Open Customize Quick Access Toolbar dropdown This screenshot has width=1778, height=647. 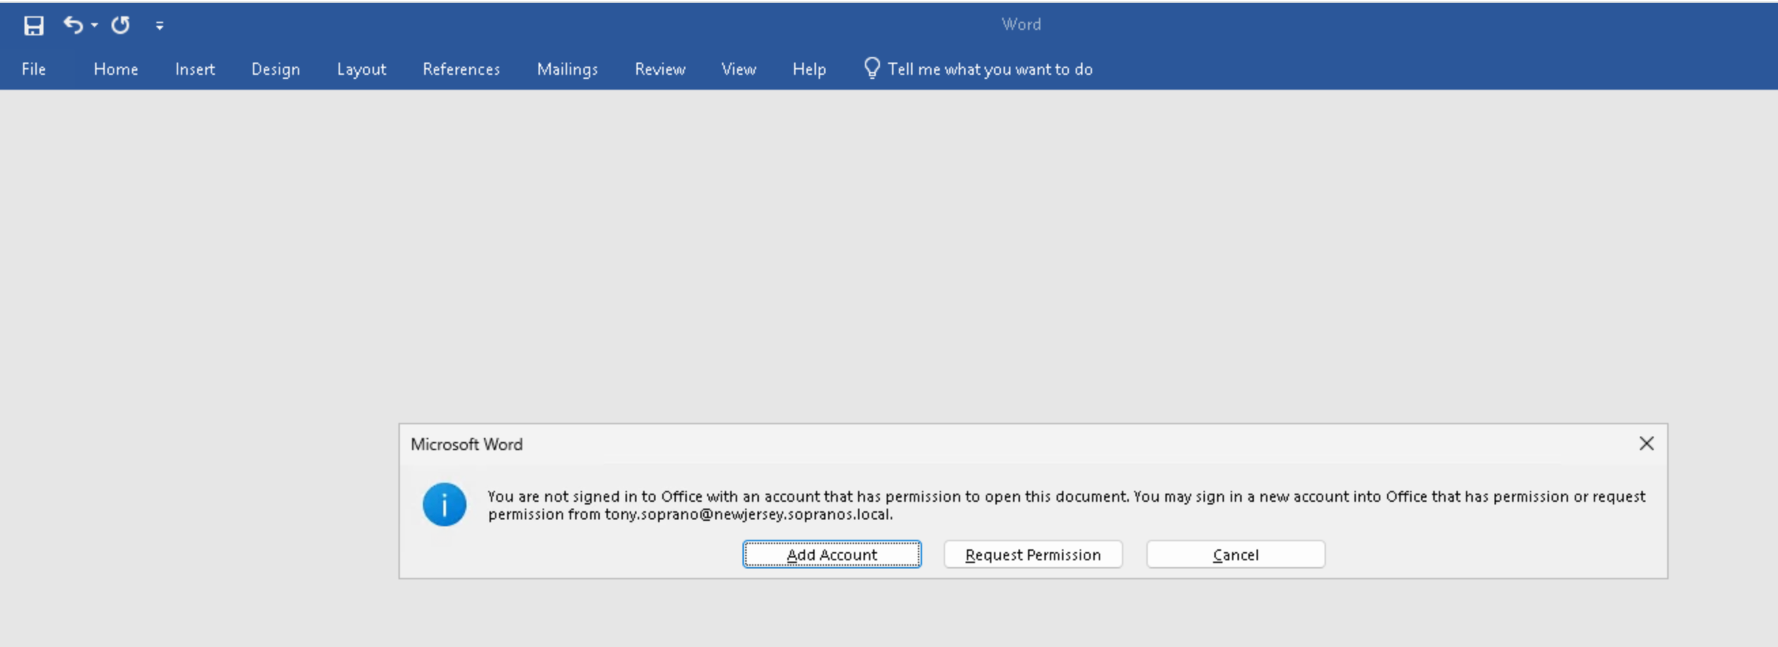click(x=159, y=26)
